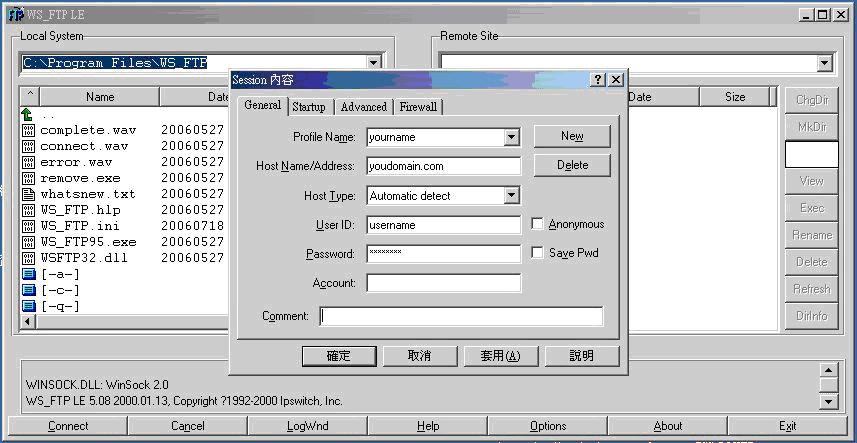Click the local list left scroll arrow
The height and width of the screenshot is (443, 857).
pyautogui.click(x=27, y=322)
